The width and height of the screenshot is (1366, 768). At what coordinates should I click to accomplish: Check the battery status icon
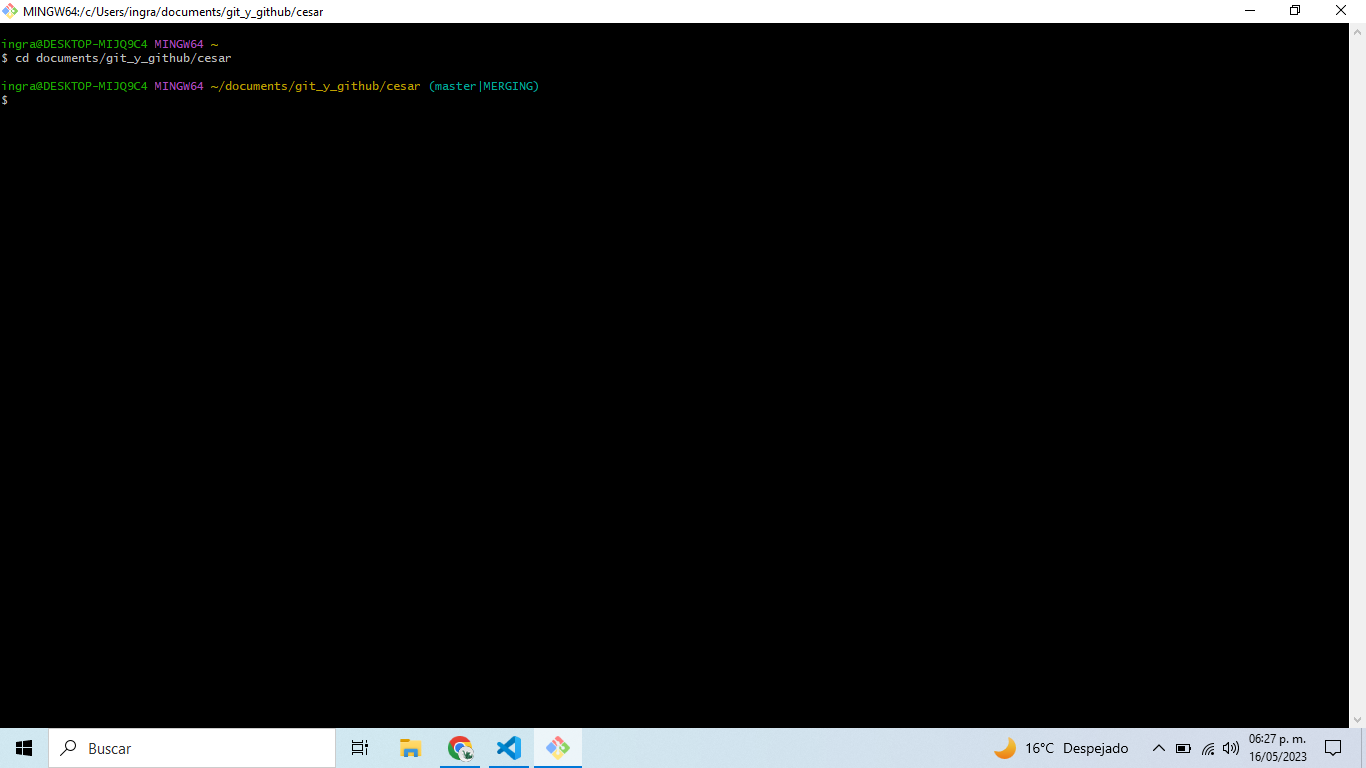(x=1183, y=748)
